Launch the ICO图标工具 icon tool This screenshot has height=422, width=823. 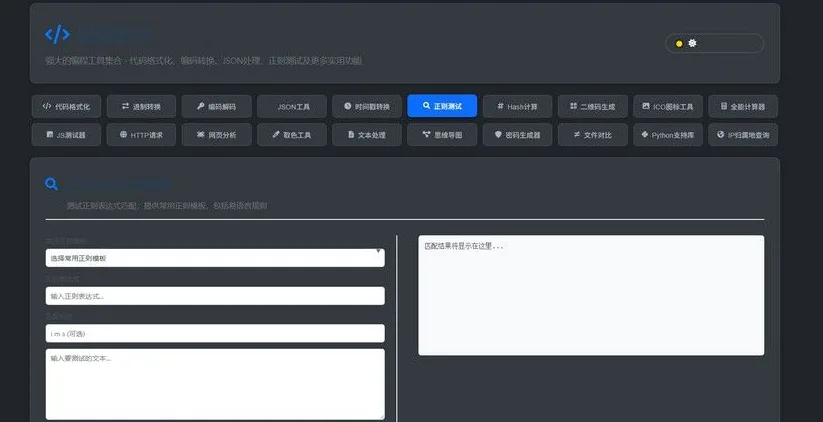point(667,106)
